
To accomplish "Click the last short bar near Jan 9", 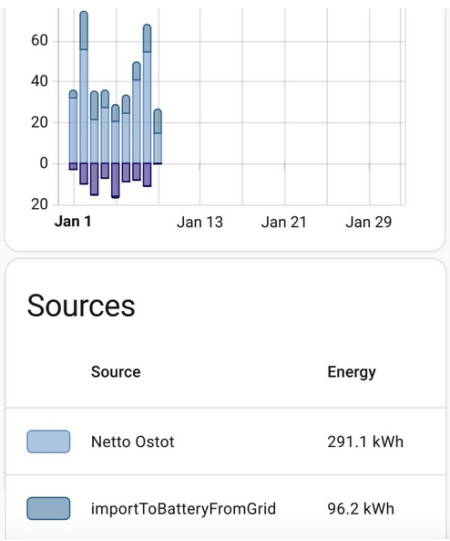I will pos(157,136).
